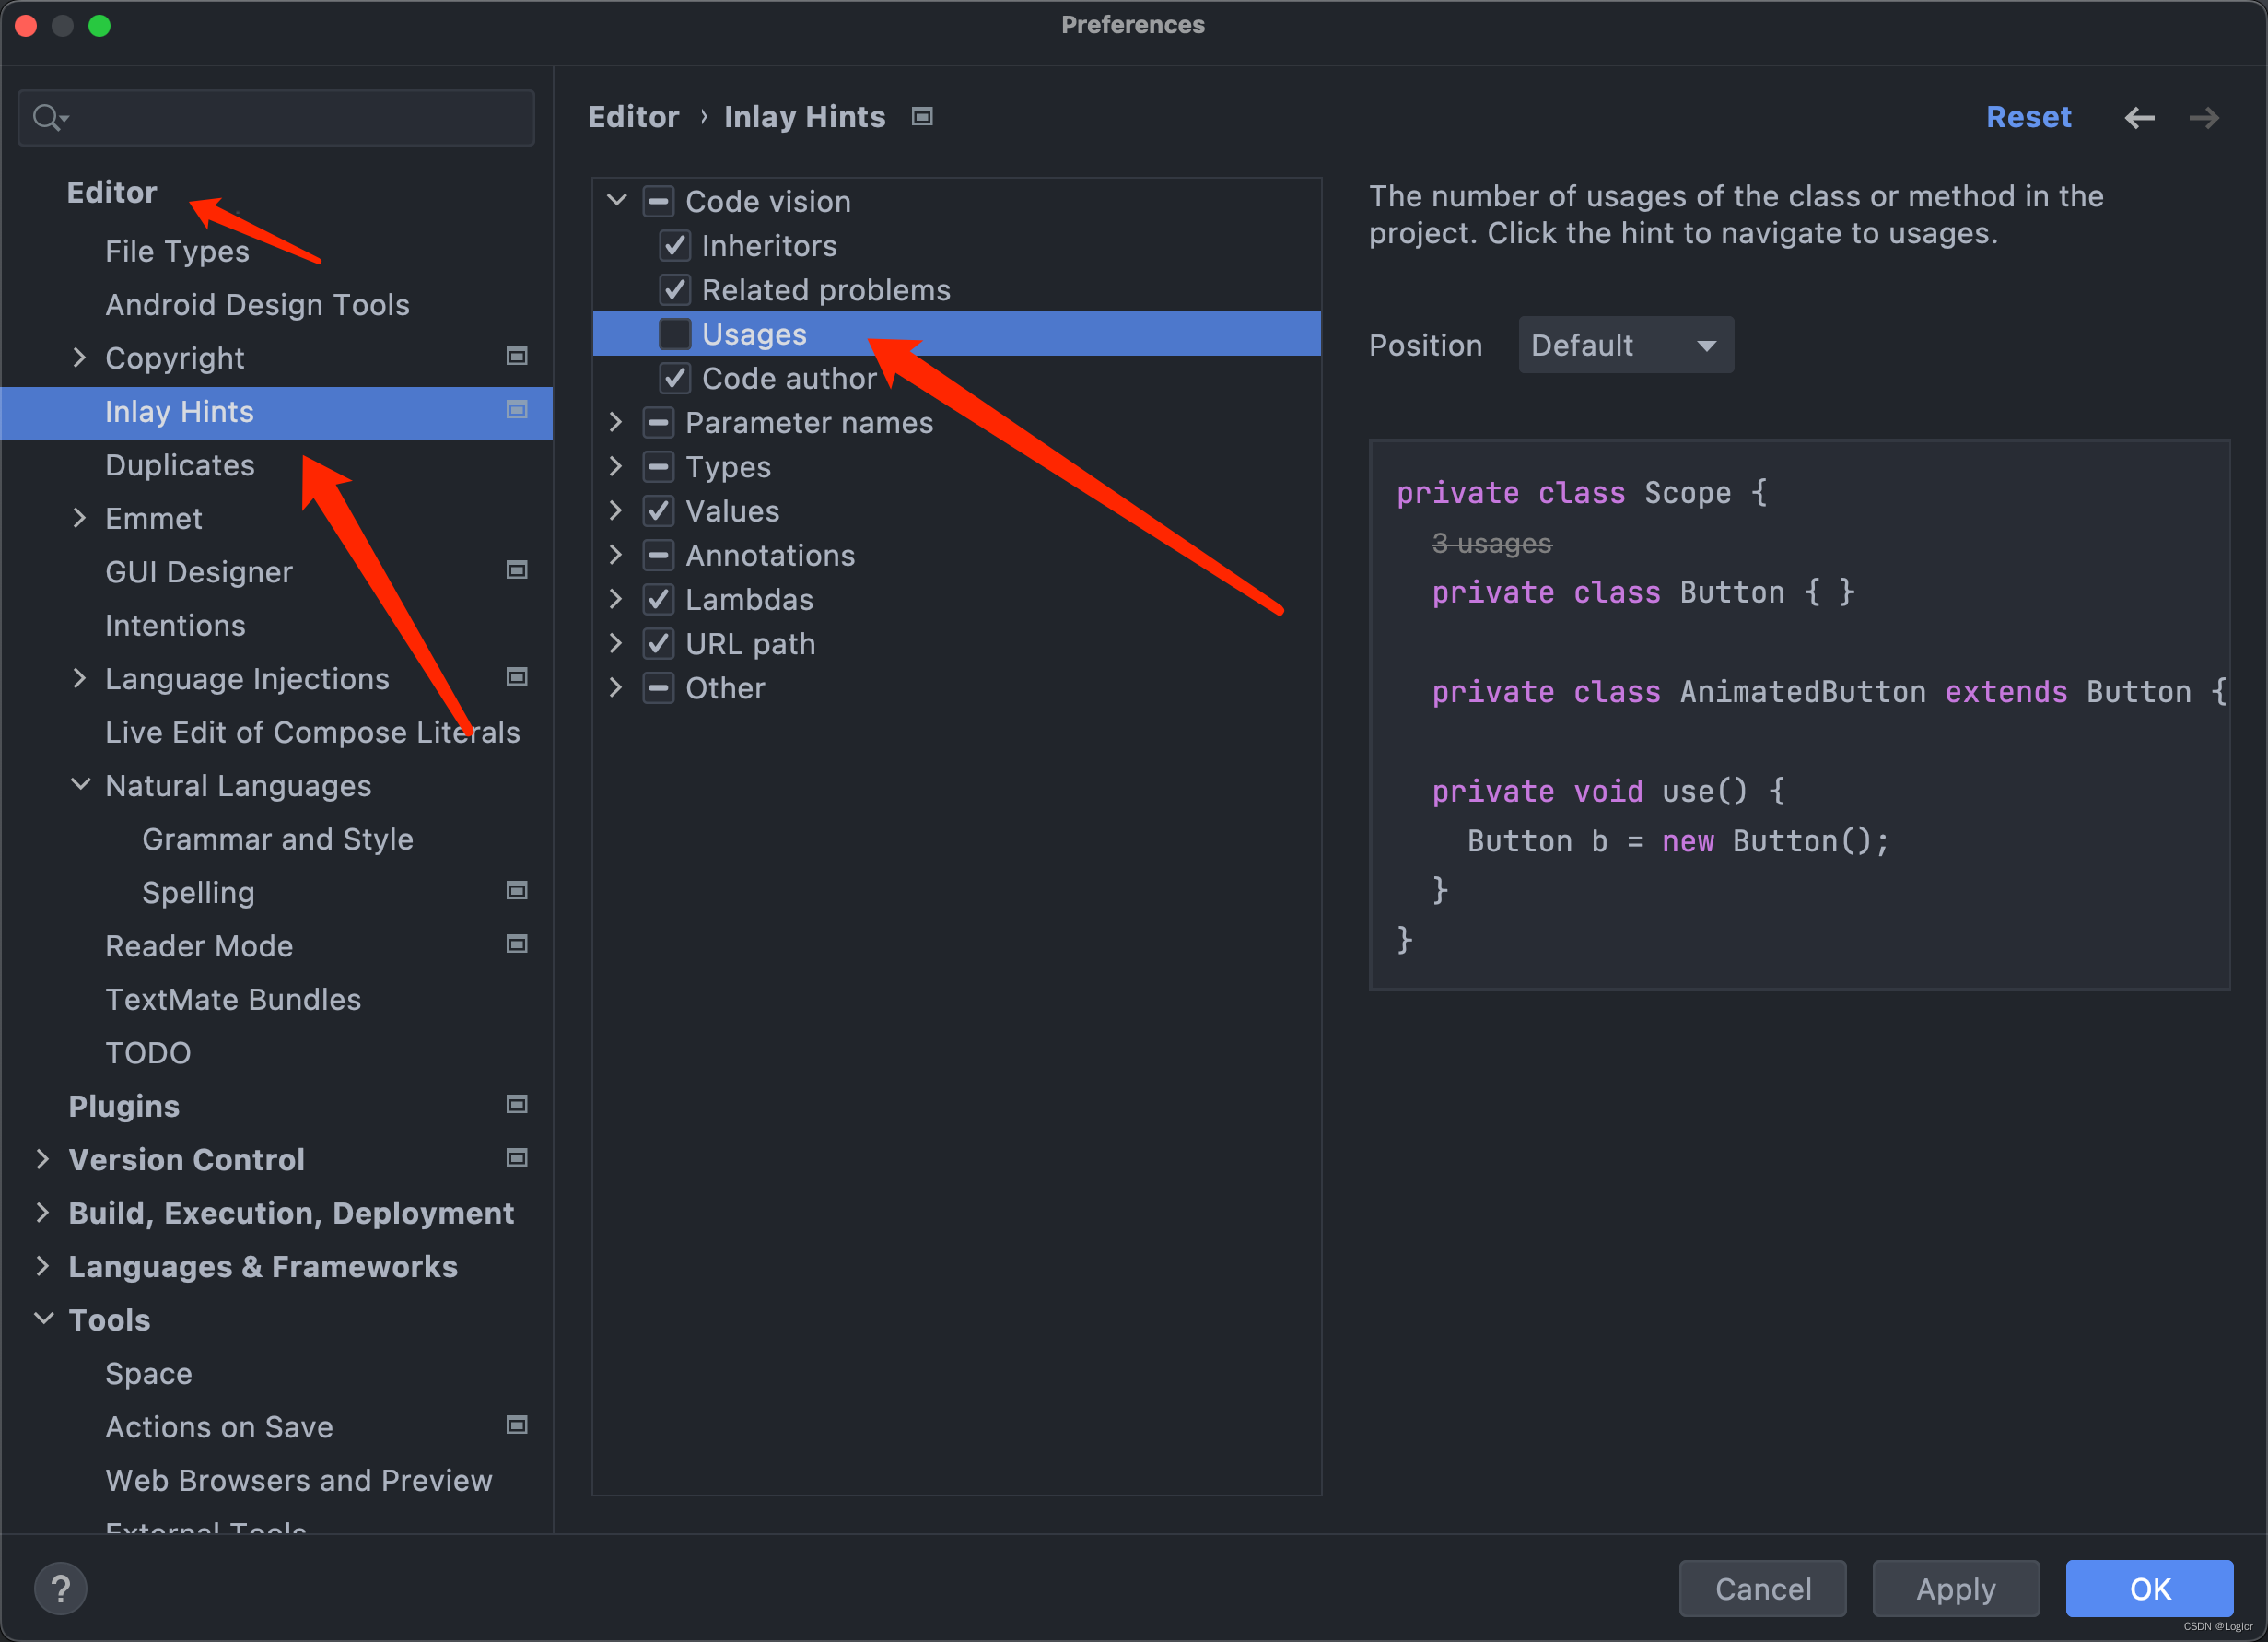Select Grammar and Style settings

pyautogui.click(x=277, y=839)
